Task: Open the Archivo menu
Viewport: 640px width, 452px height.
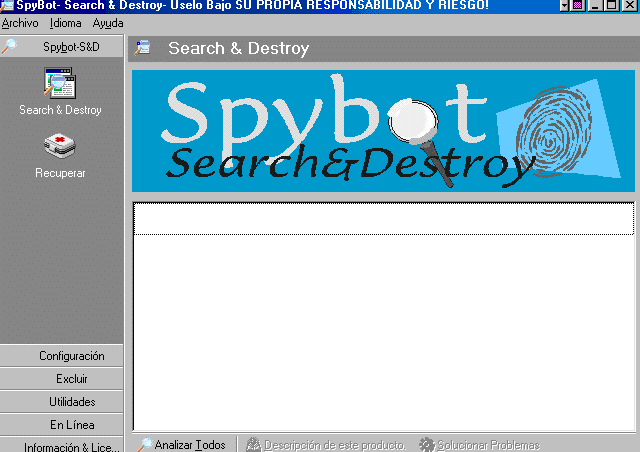Action: 20,23
